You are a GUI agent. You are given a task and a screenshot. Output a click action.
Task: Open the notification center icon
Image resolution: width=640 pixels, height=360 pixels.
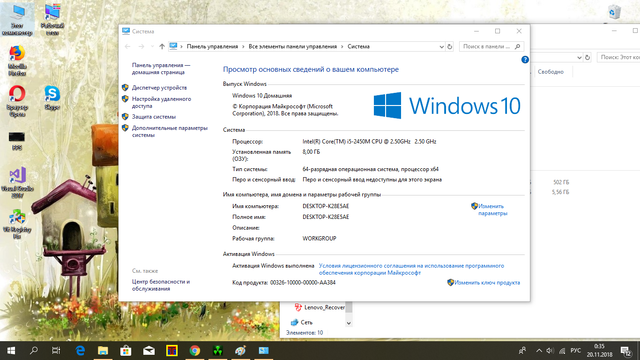coord(626,351)
